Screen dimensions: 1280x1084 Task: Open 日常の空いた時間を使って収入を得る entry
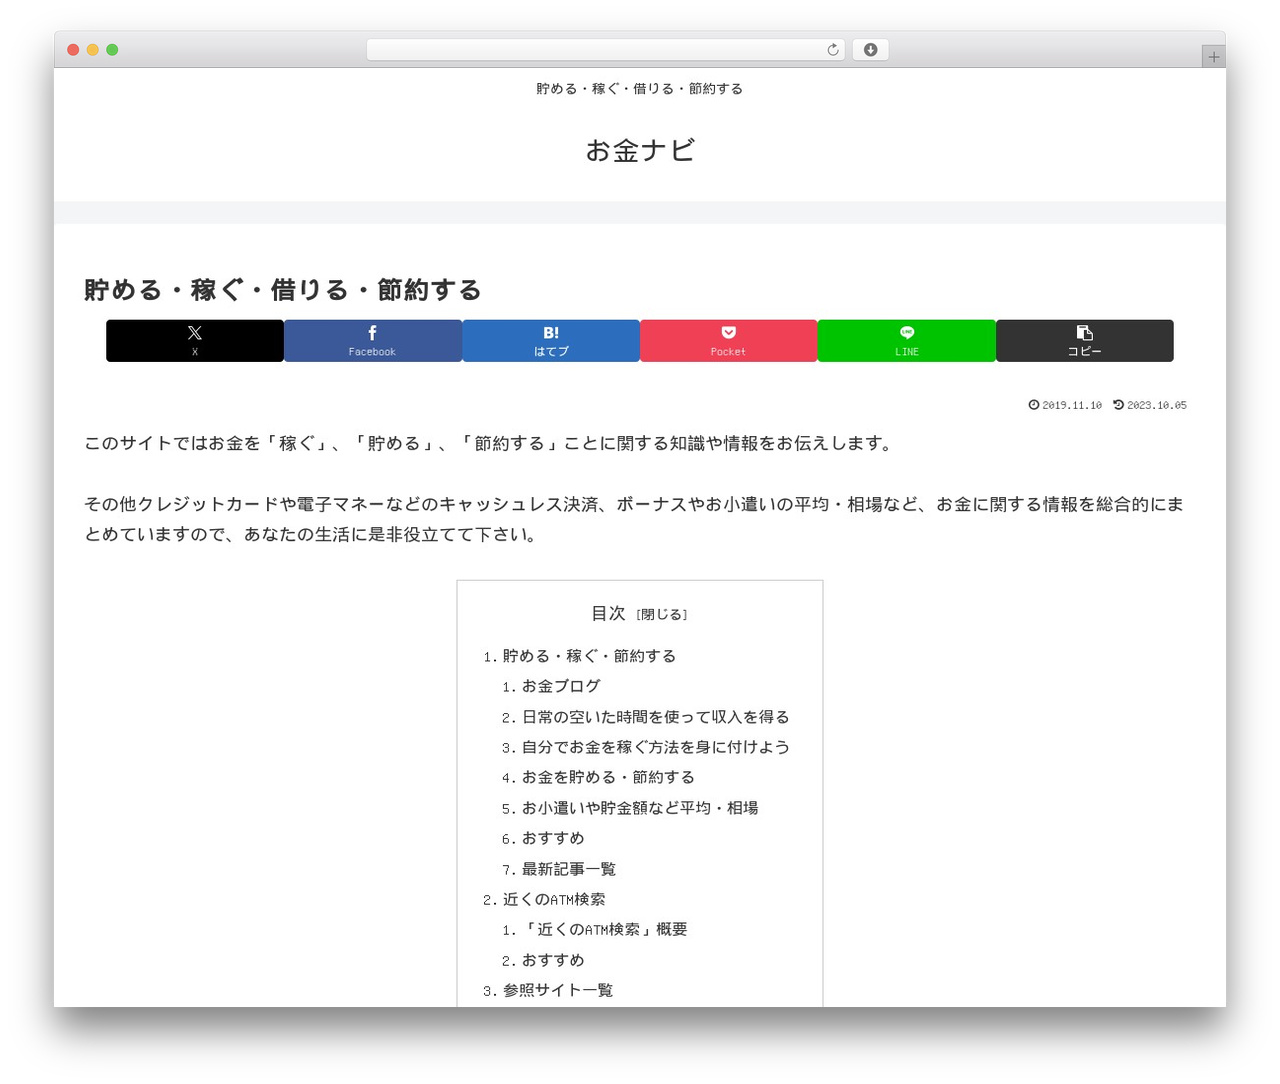[x=655, y=717]
